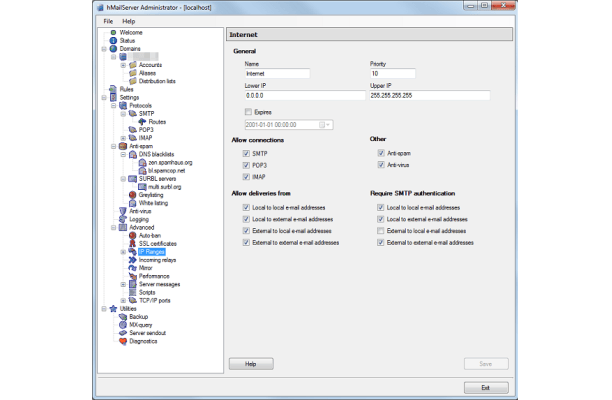
Task: Click the Lower IP field
Action: pos(305,95)
